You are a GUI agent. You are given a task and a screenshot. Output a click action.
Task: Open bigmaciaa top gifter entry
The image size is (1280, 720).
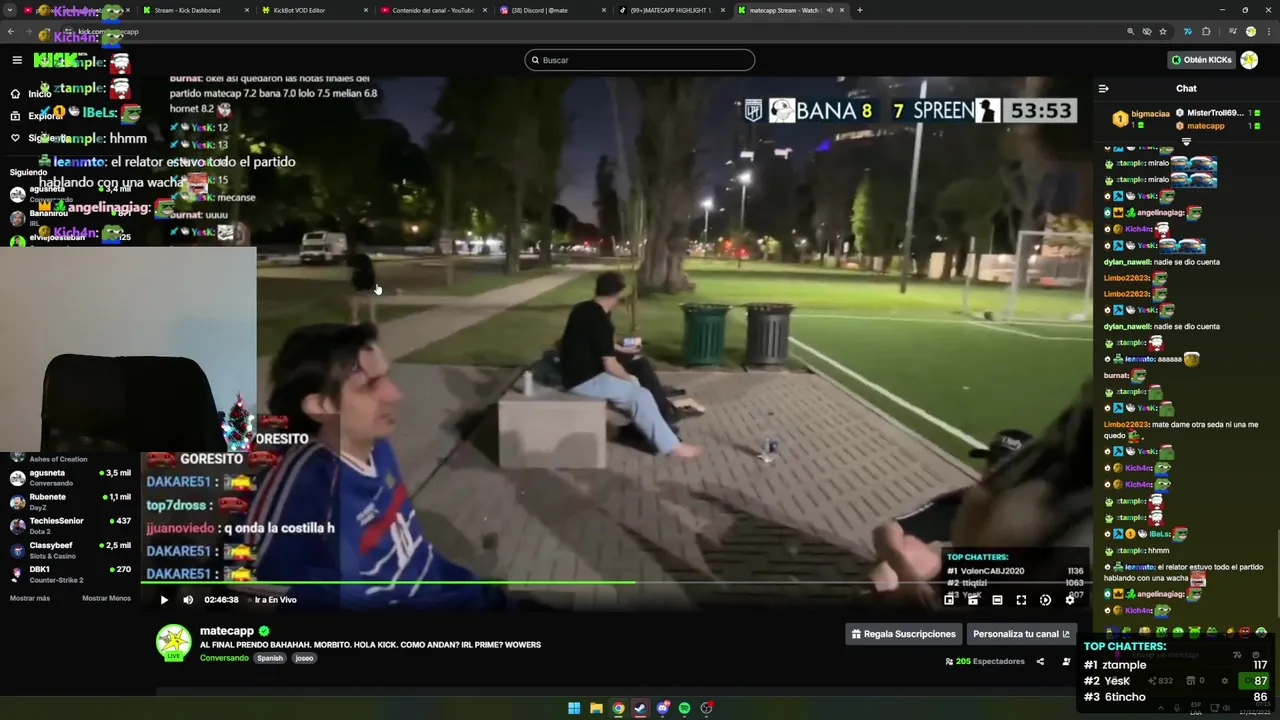tap(1141, 119)
